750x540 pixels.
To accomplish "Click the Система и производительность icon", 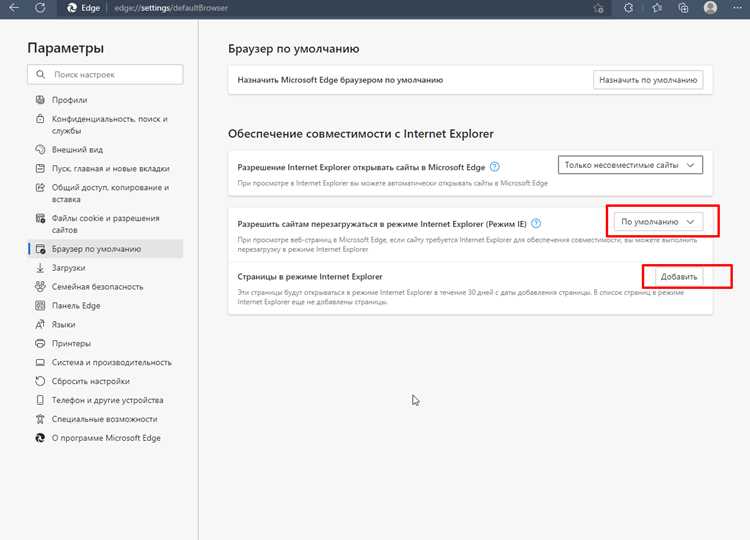I will point(40,363).
